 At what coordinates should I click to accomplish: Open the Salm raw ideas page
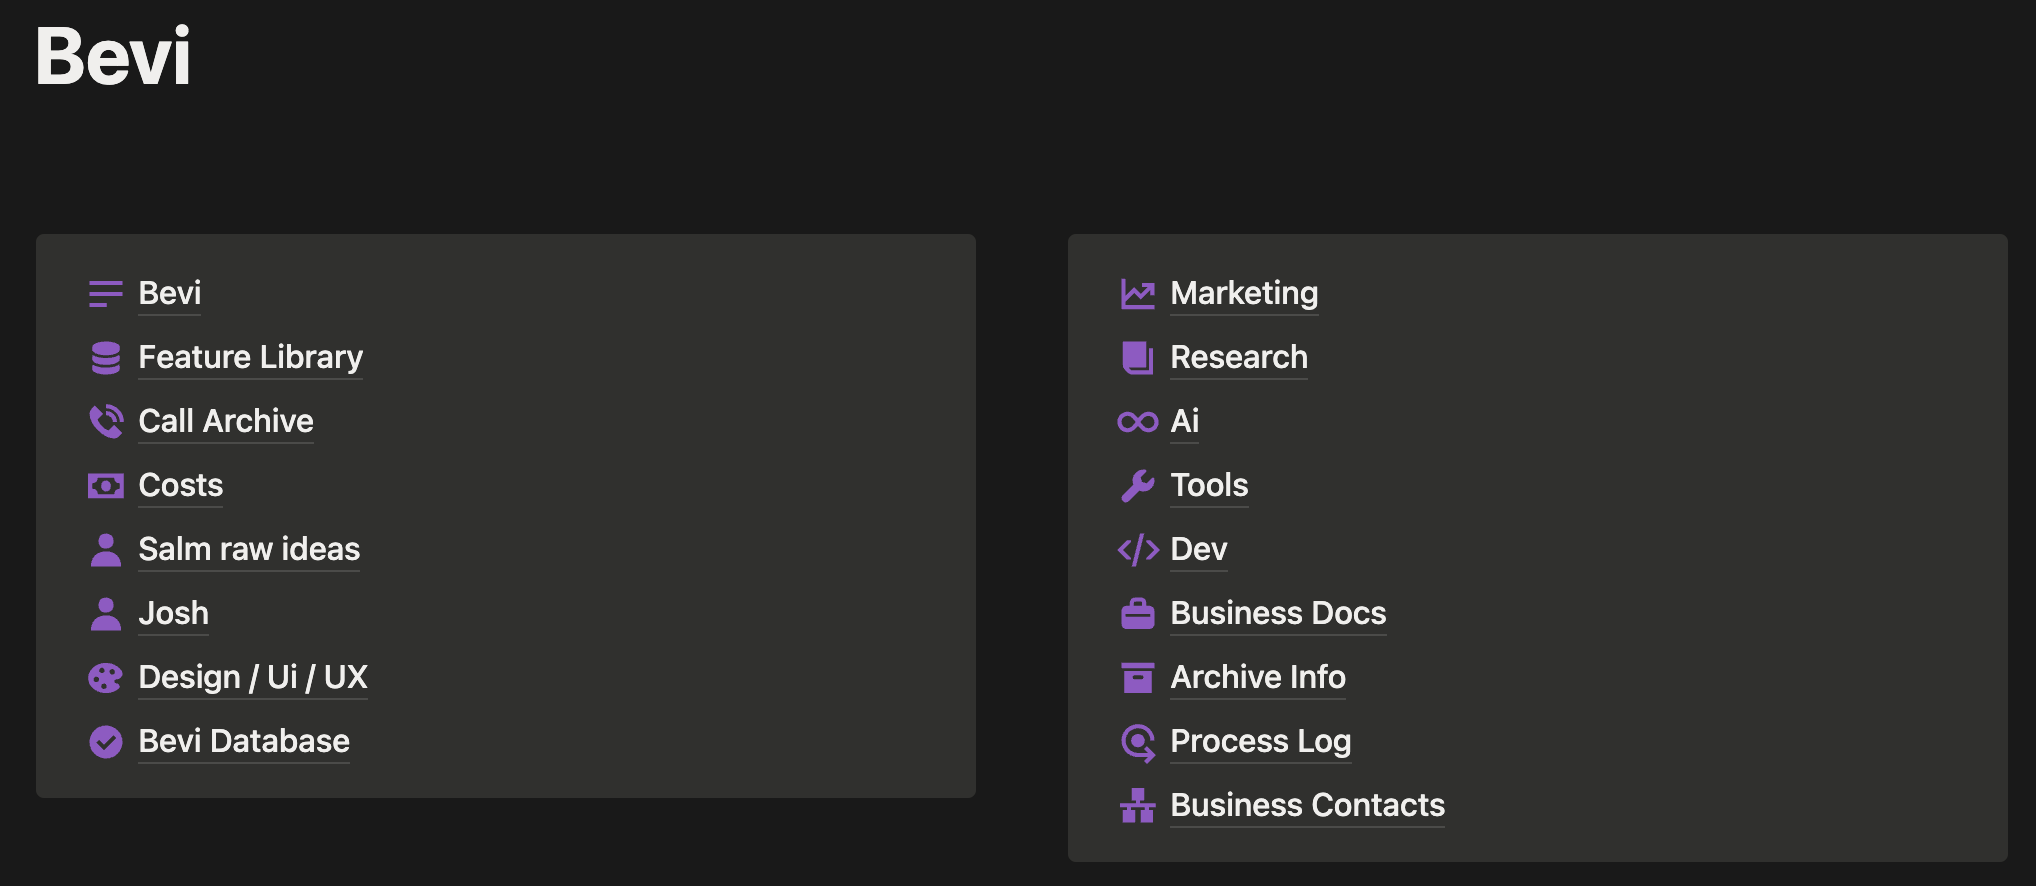click(x=249, y=549)
